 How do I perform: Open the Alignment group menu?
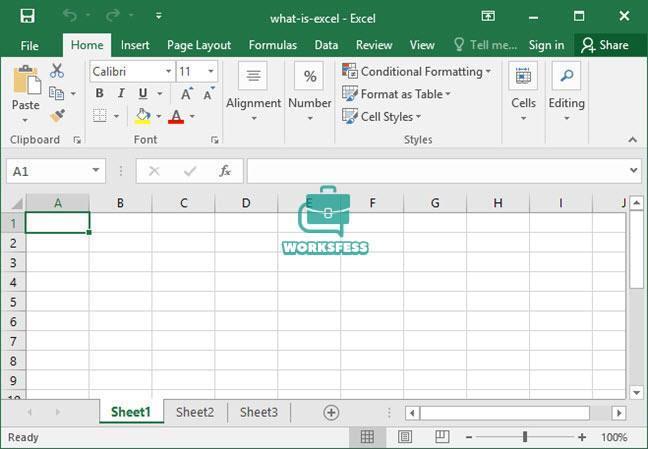tap(253, 92)
